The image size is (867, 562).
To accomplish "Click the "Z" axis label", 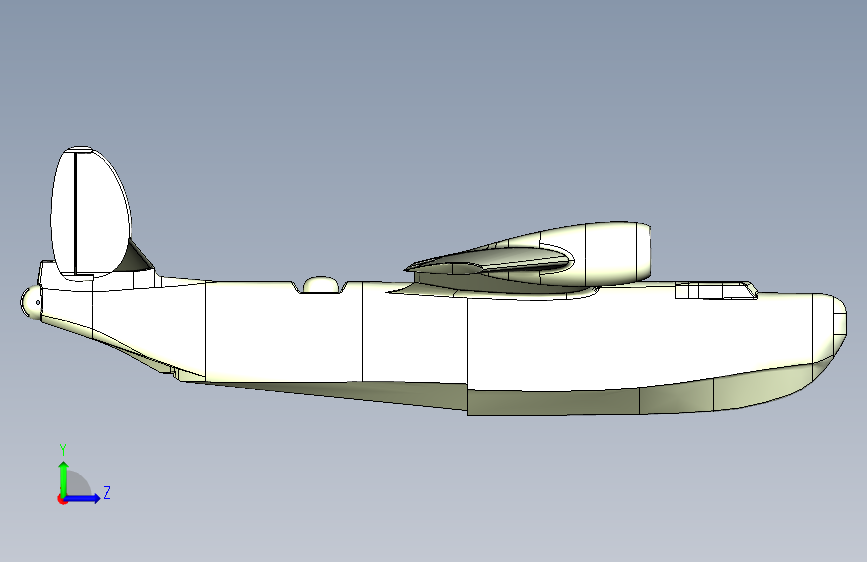I will (x=107, y=492).
